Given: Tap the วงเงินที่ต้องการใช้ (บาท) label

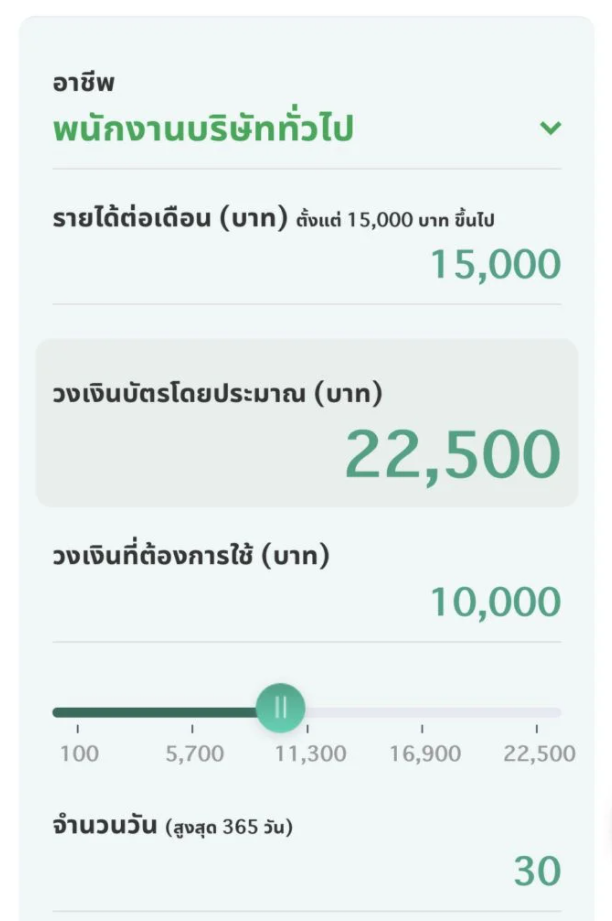Looking at the screenshot, I should point(191,556).
